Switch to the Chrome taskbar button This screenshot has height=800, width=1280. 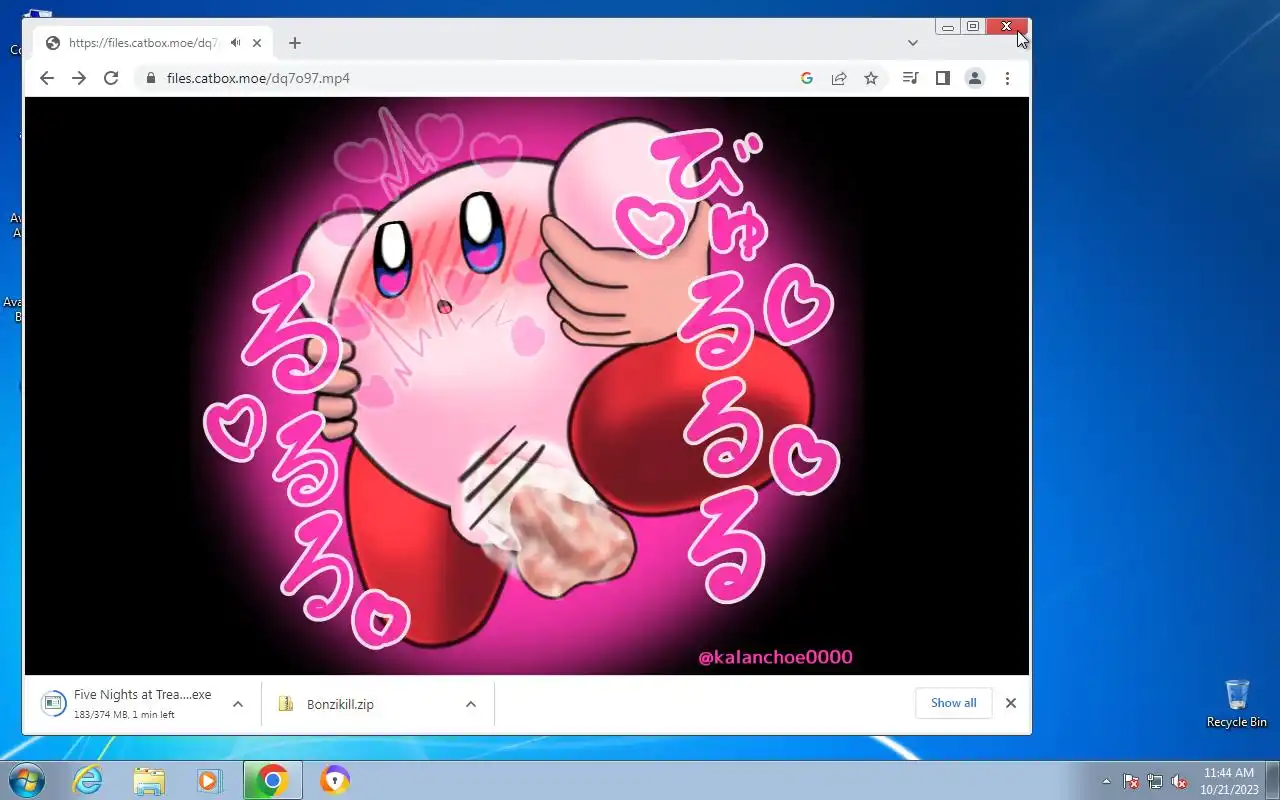(272, 780)
